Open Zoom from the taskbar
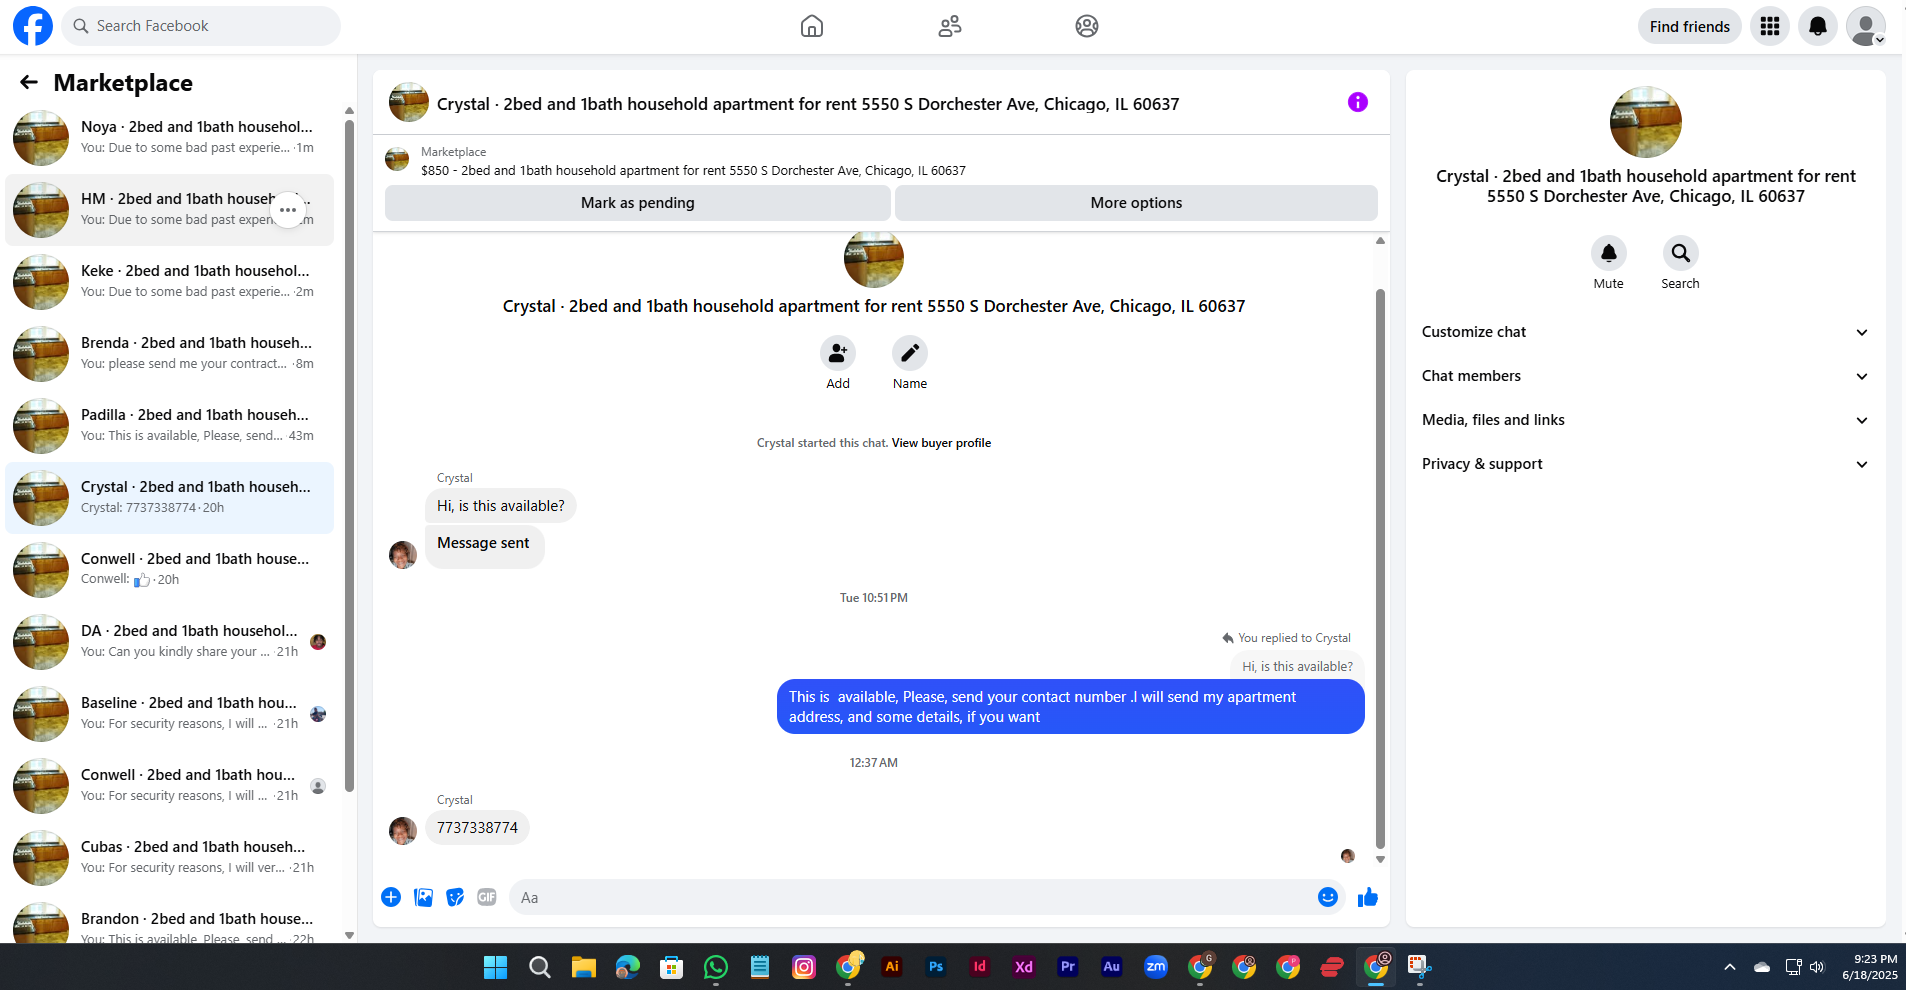1906x990 pixels. click(1156, 967)
